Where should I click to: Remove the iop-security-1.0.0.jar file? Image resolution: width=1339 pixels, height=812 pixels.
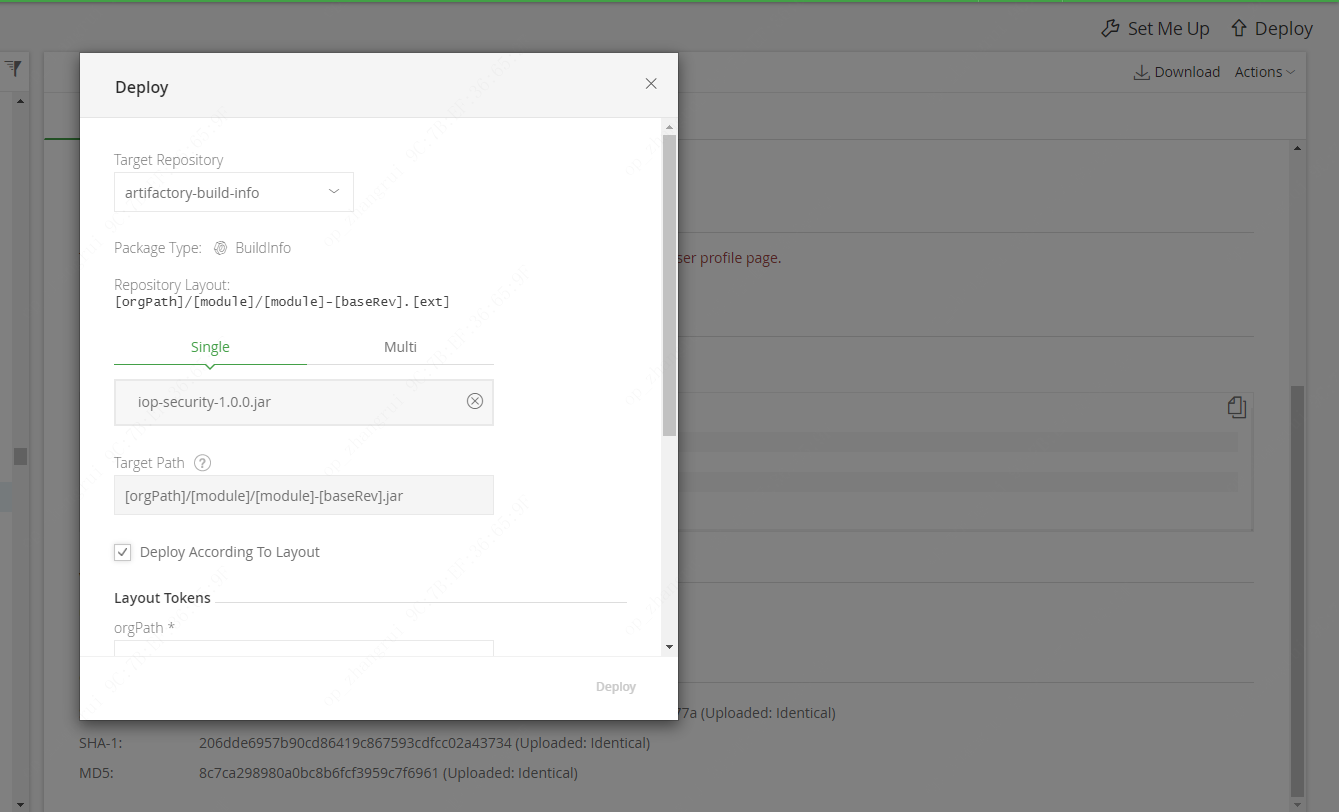coord(475,401)
